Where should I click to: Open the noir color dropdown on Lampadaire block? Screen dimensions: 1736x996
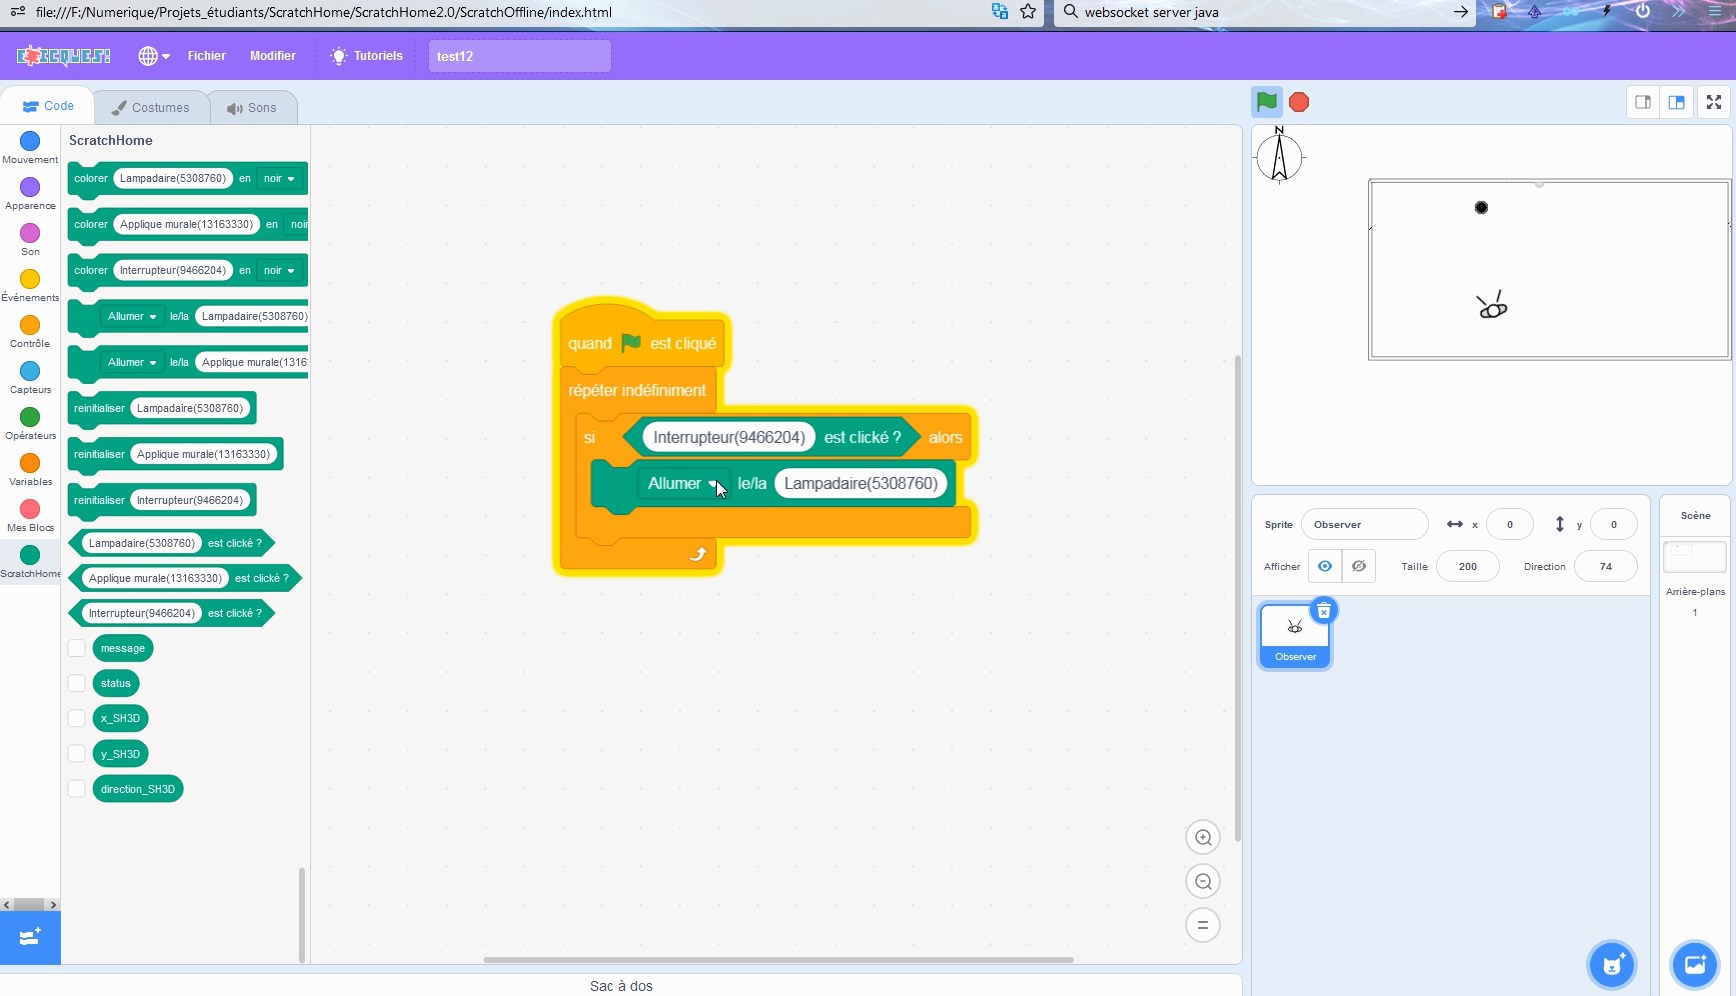pos(279,179)
